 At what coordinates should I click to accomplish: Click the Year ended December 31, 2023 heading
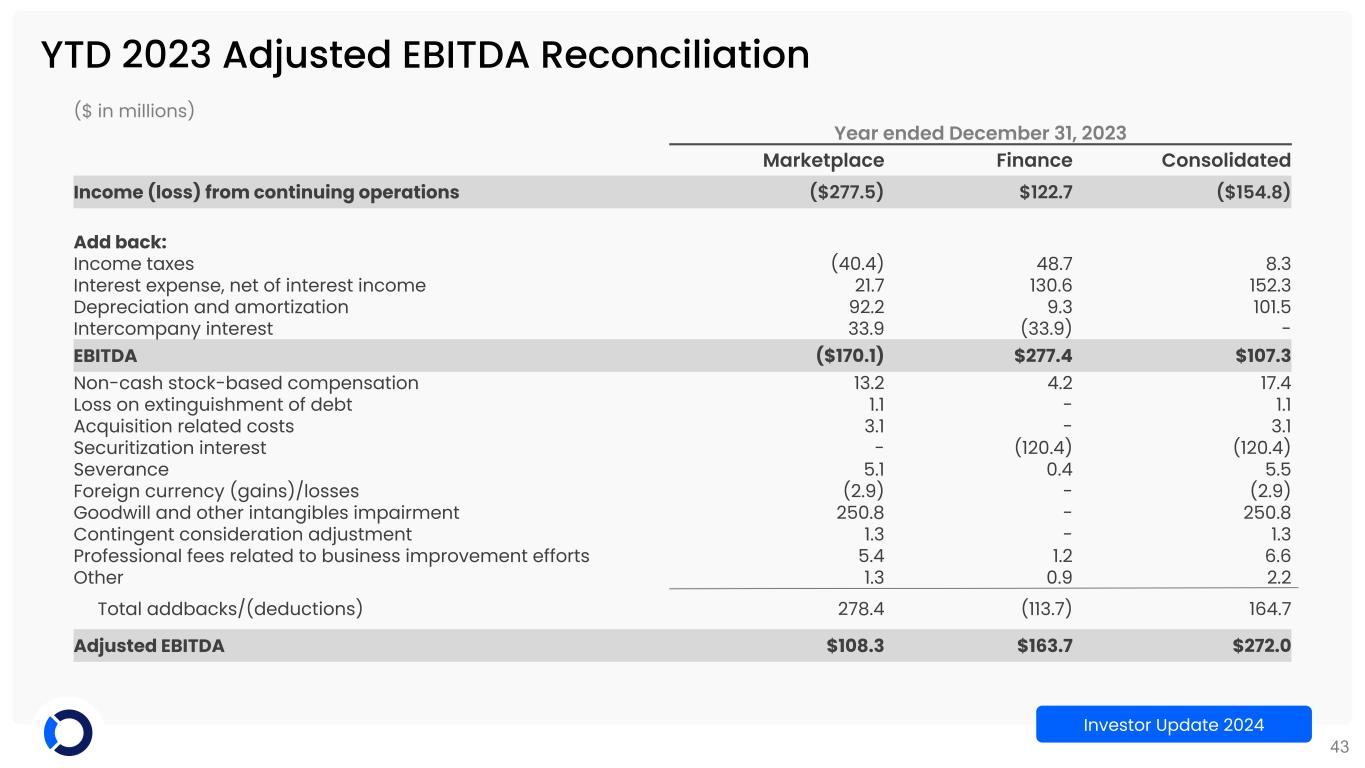click(980, 133)
